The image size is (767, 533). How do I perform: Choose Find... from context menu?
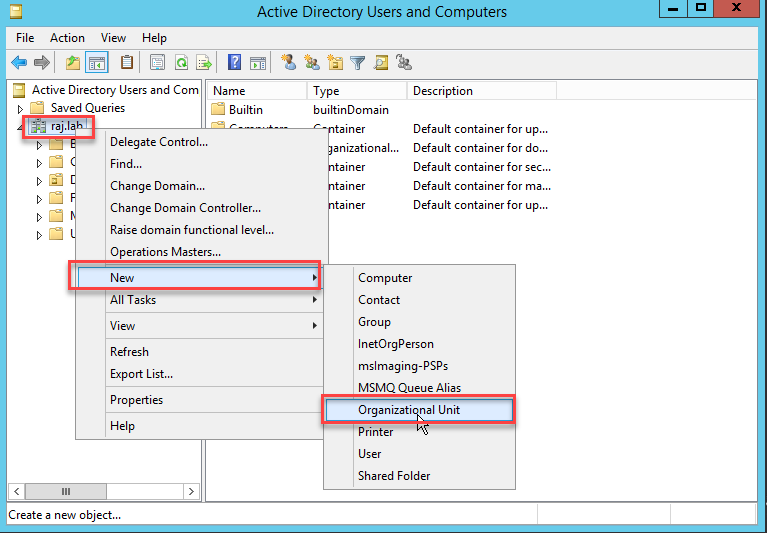tap(199, 164)
